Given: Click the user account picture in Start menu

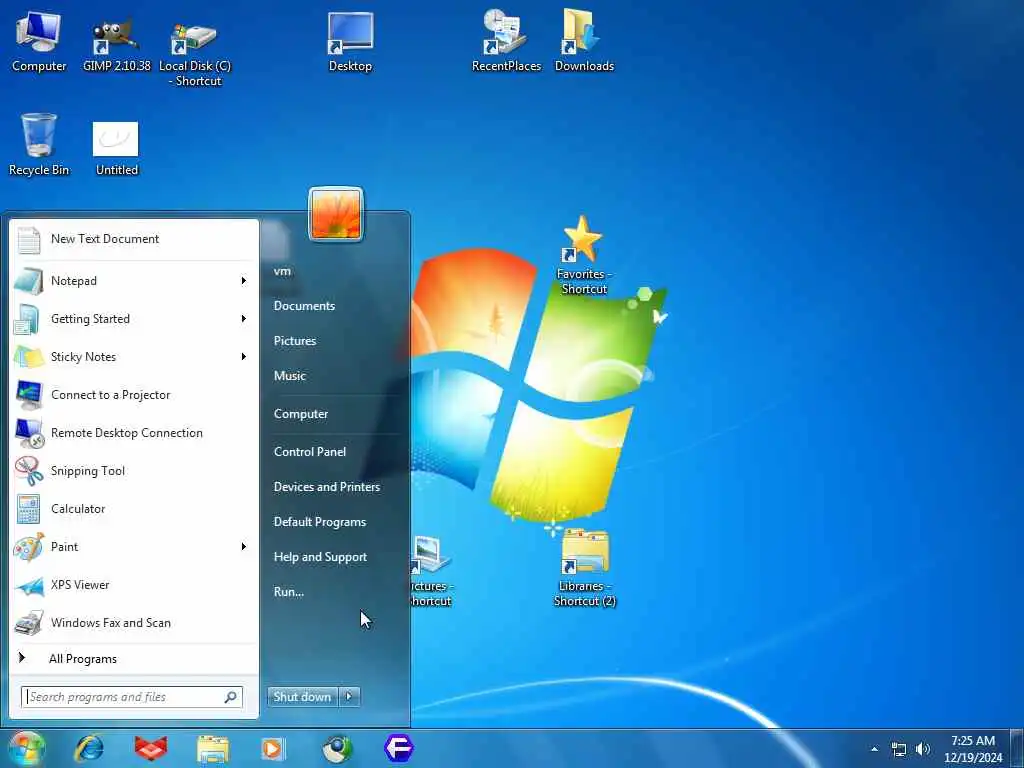Looking at the screenshot, I should tap(336, 214).
